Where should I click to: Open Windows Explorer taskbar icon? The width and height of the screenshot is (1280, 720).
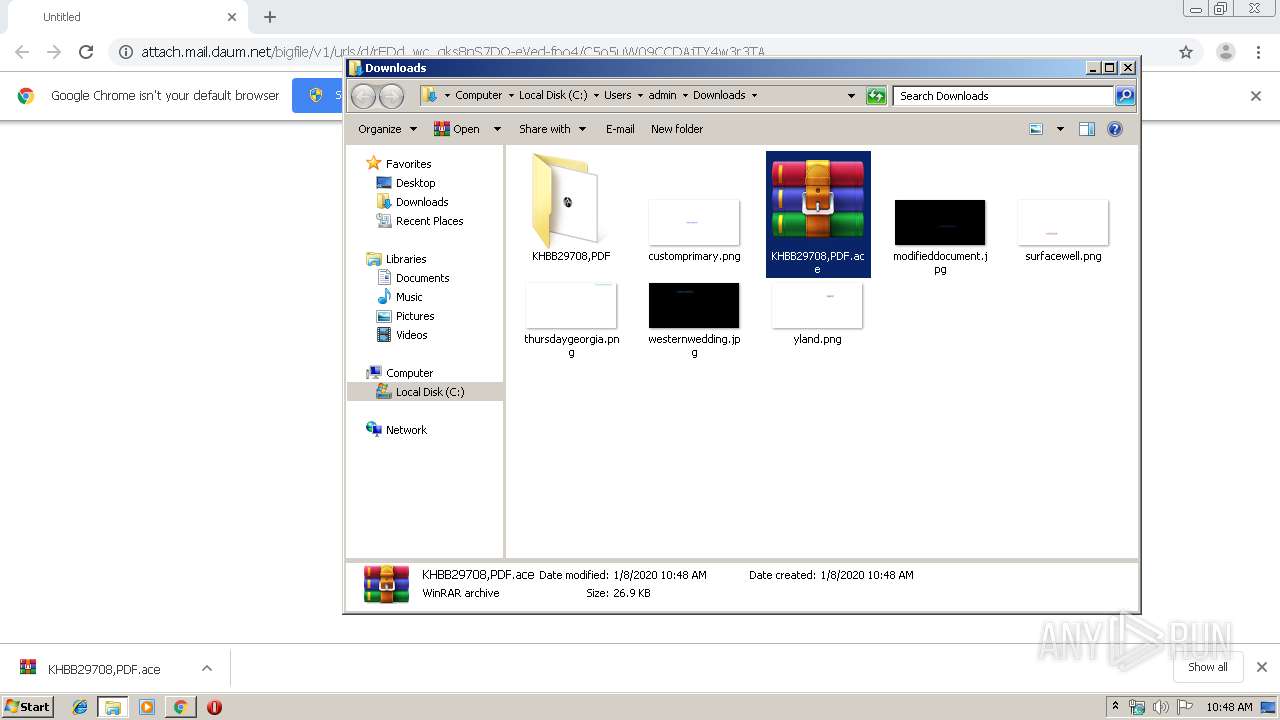(x=113, y=707)
